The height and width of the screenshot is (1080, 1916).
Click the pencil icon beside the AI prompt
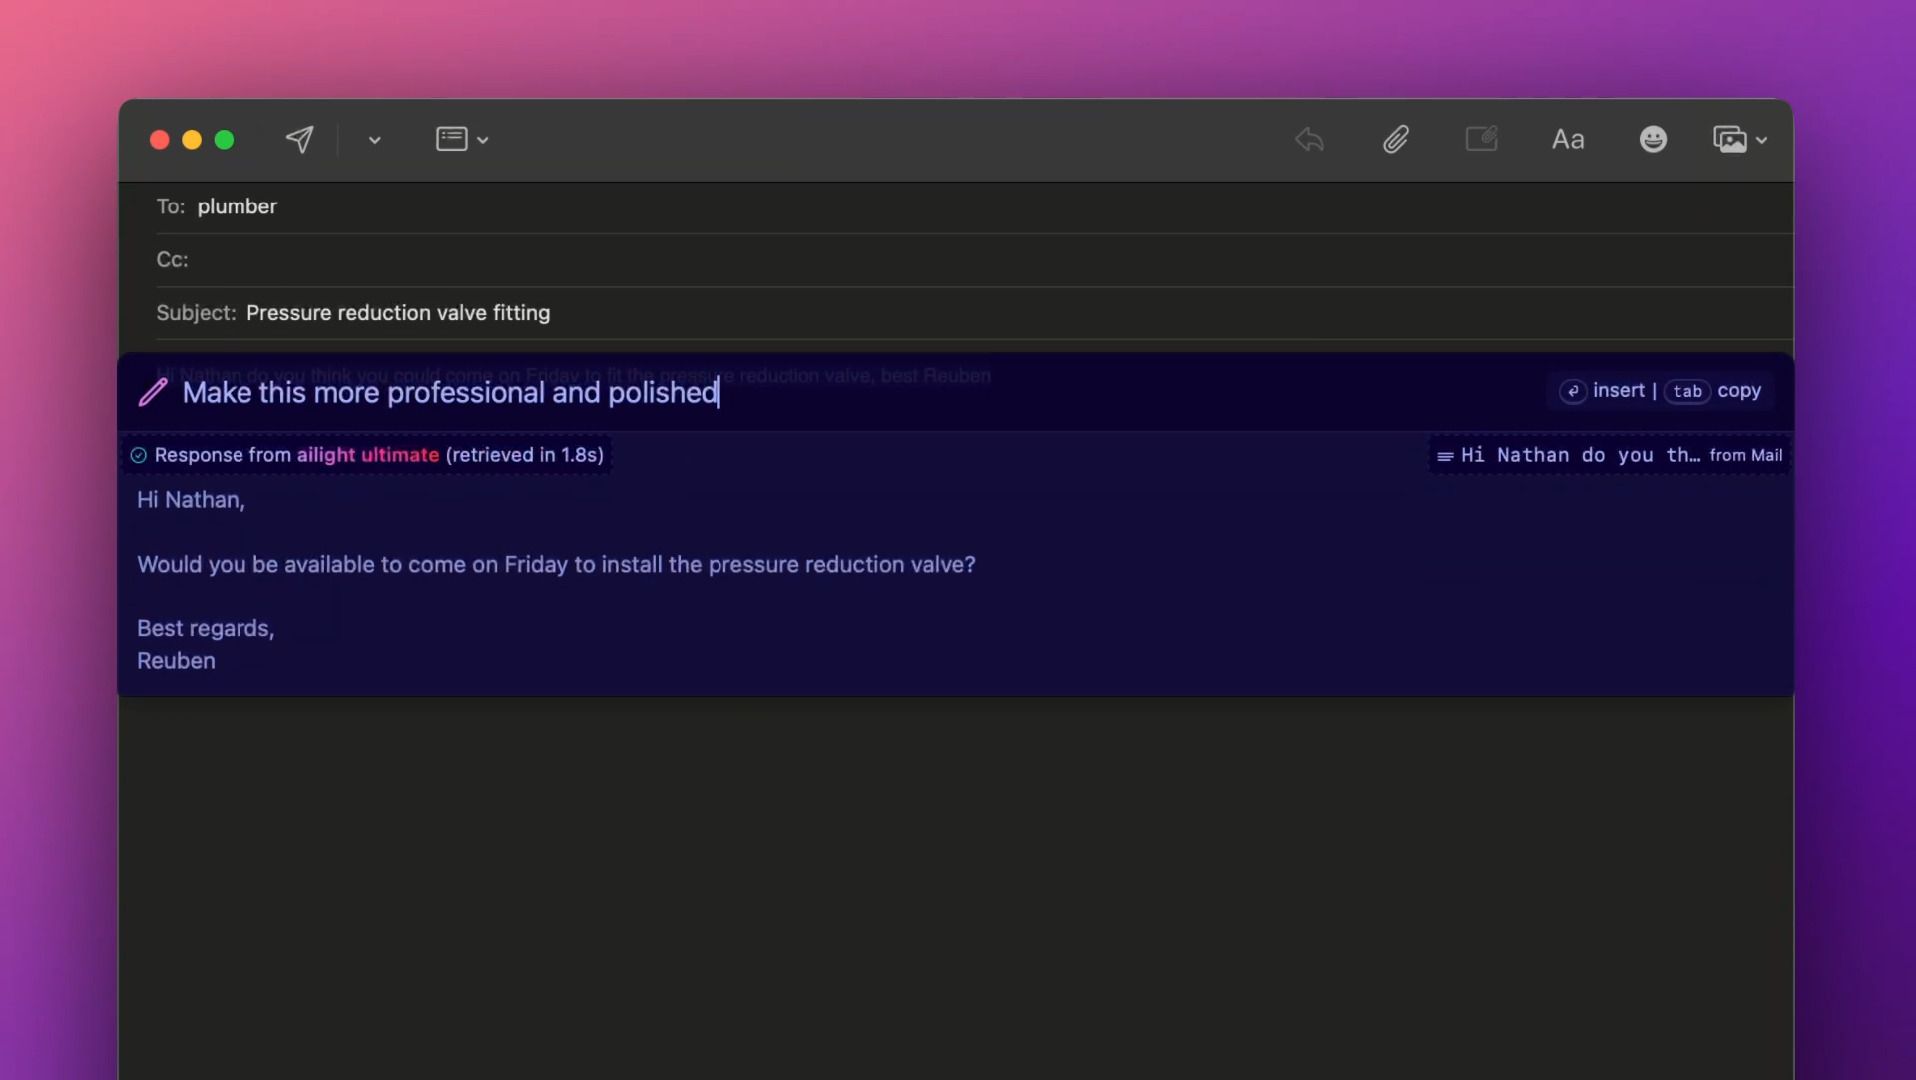[x=152, y=392]
